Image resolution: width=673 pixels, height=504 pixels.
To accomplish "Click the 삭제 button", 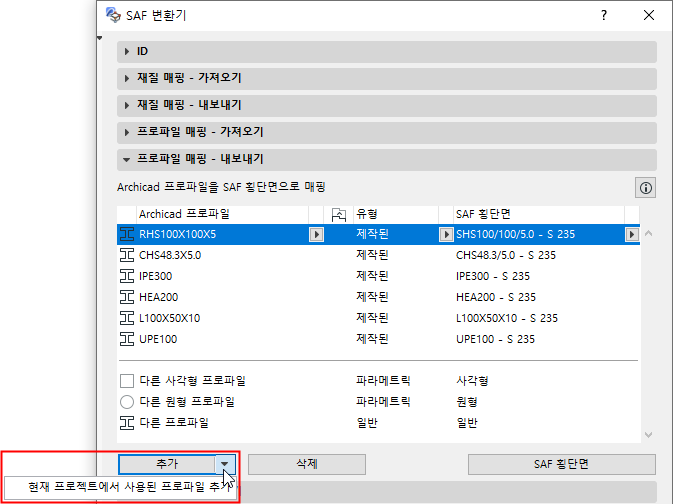I will point(307,465).
